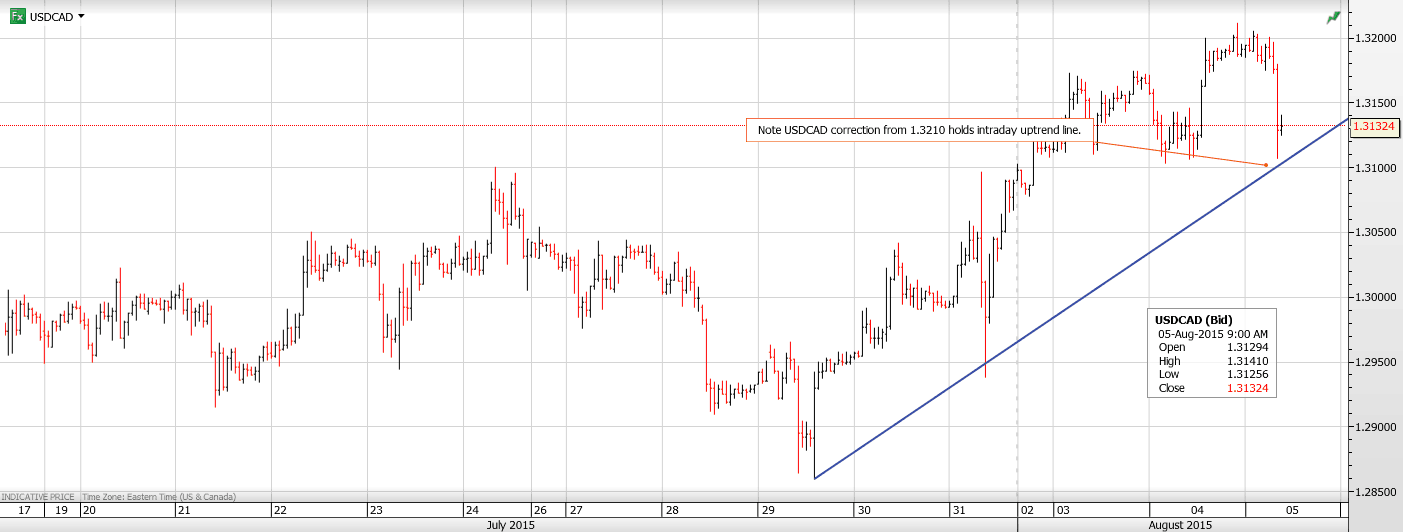Select the USDCAD (Bid) data box
The image size is (1403, 532).
pos(1211,352)
